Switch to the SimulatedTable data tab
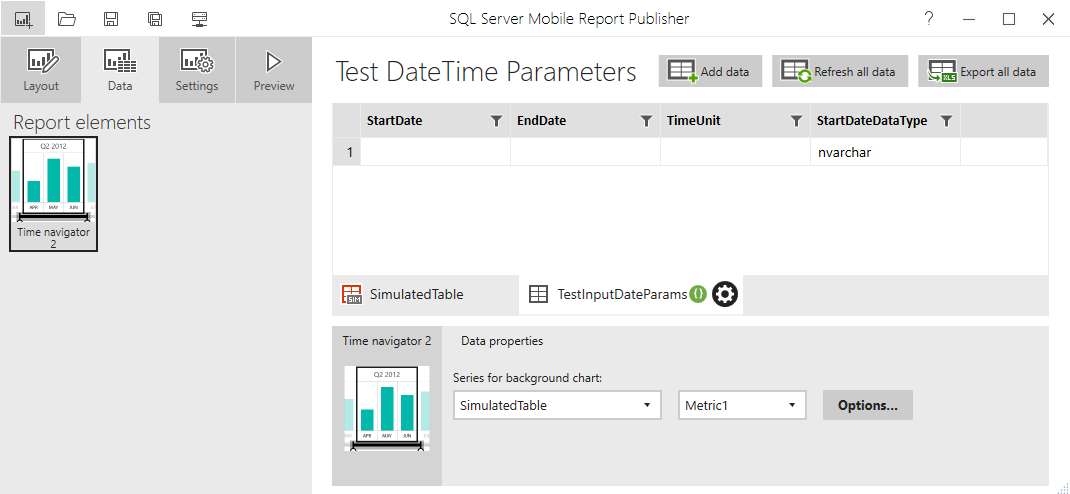The width and height of the screenshot is (1070, 494). [x=425, y=295]
